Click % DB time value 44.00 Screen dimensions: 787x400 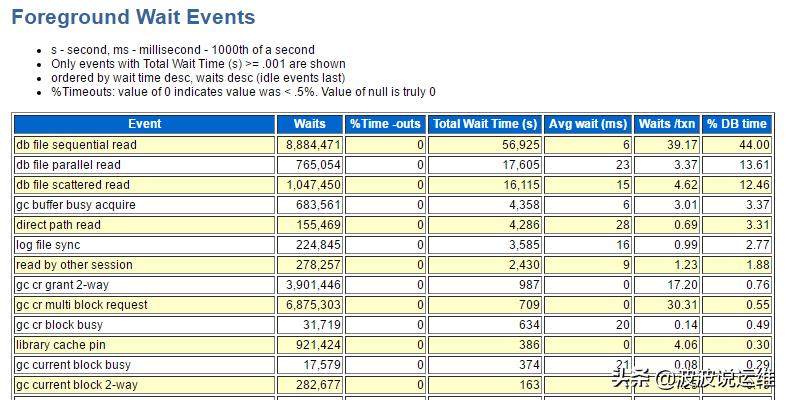tap(754, 145)
